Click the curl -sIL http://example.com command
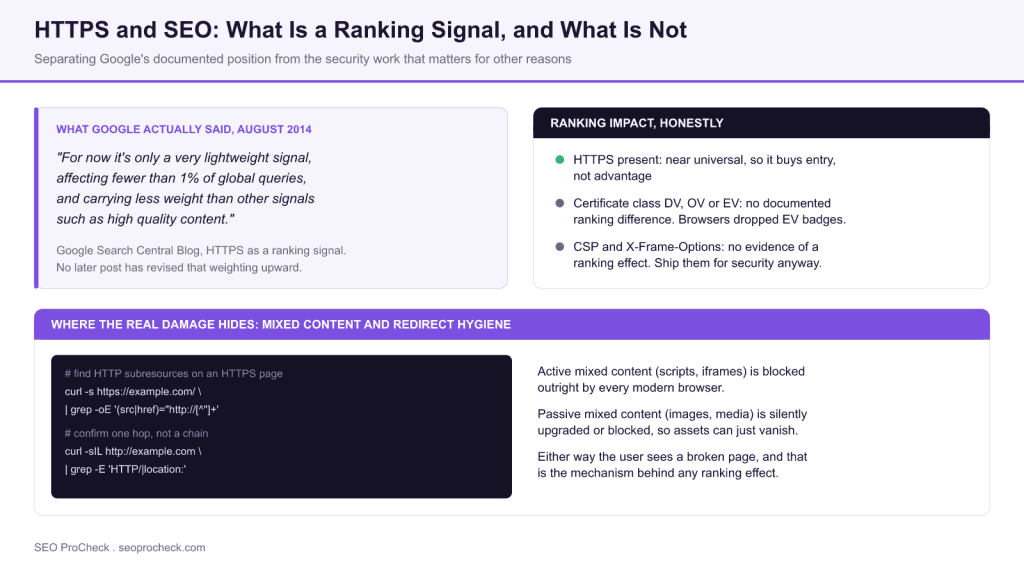Image resolution: width=1024 pixels, height=576 pixels. [133, 451]
